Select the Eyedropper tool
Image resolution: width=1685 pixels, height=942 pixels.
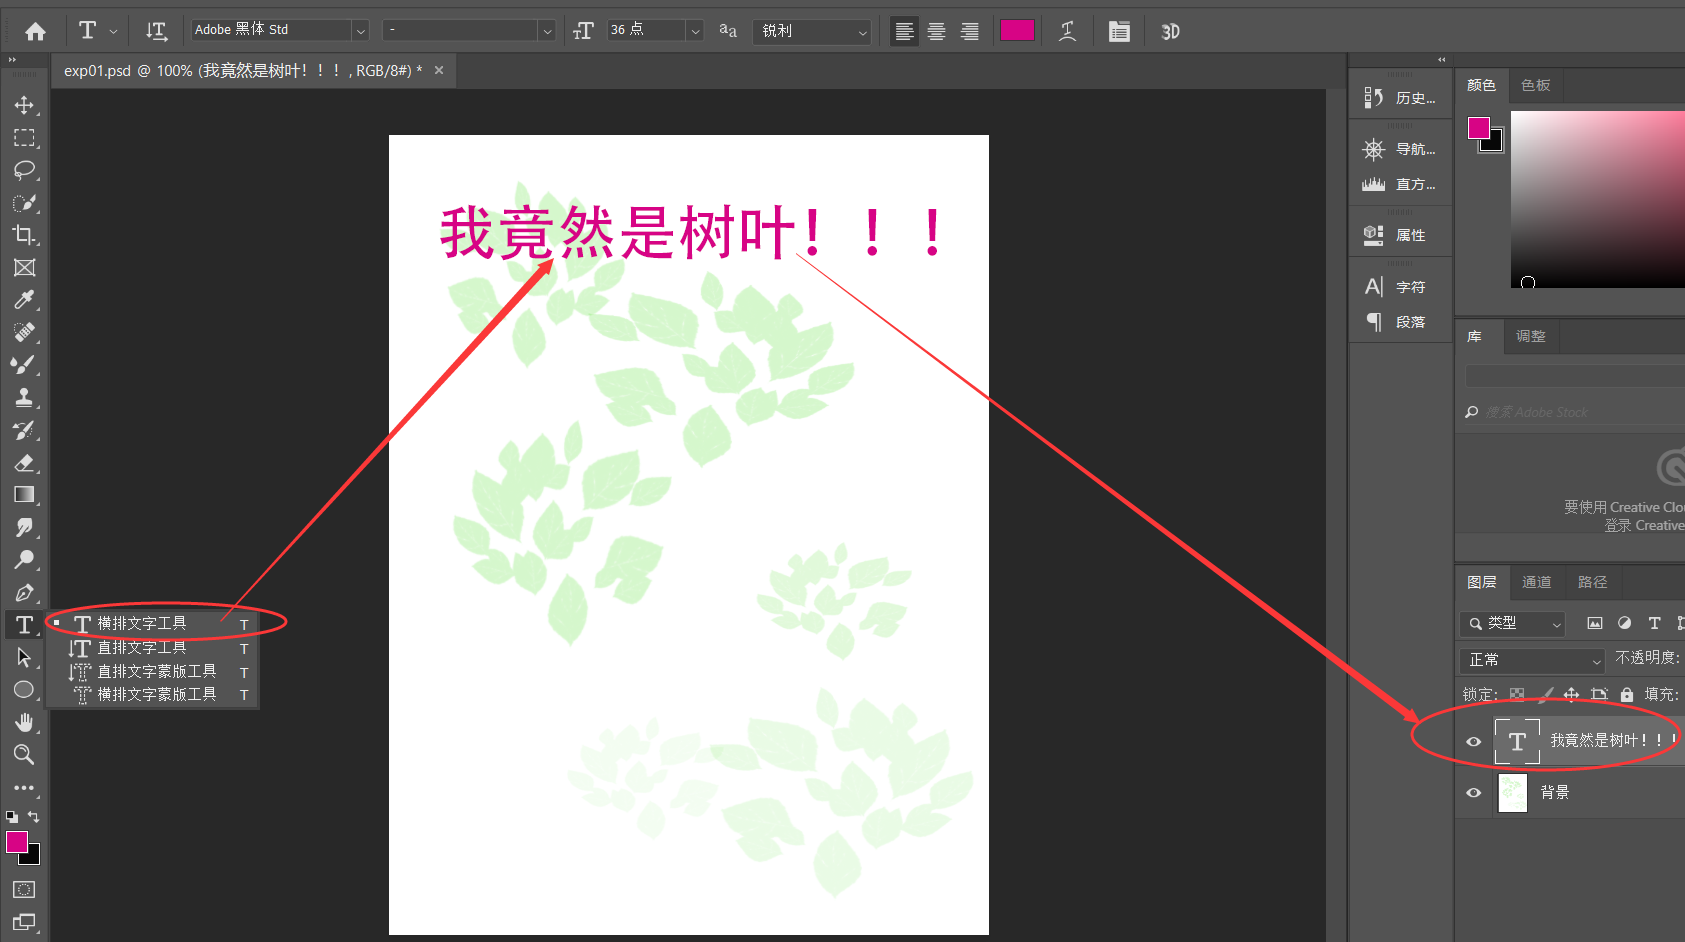tap(24, 300)
